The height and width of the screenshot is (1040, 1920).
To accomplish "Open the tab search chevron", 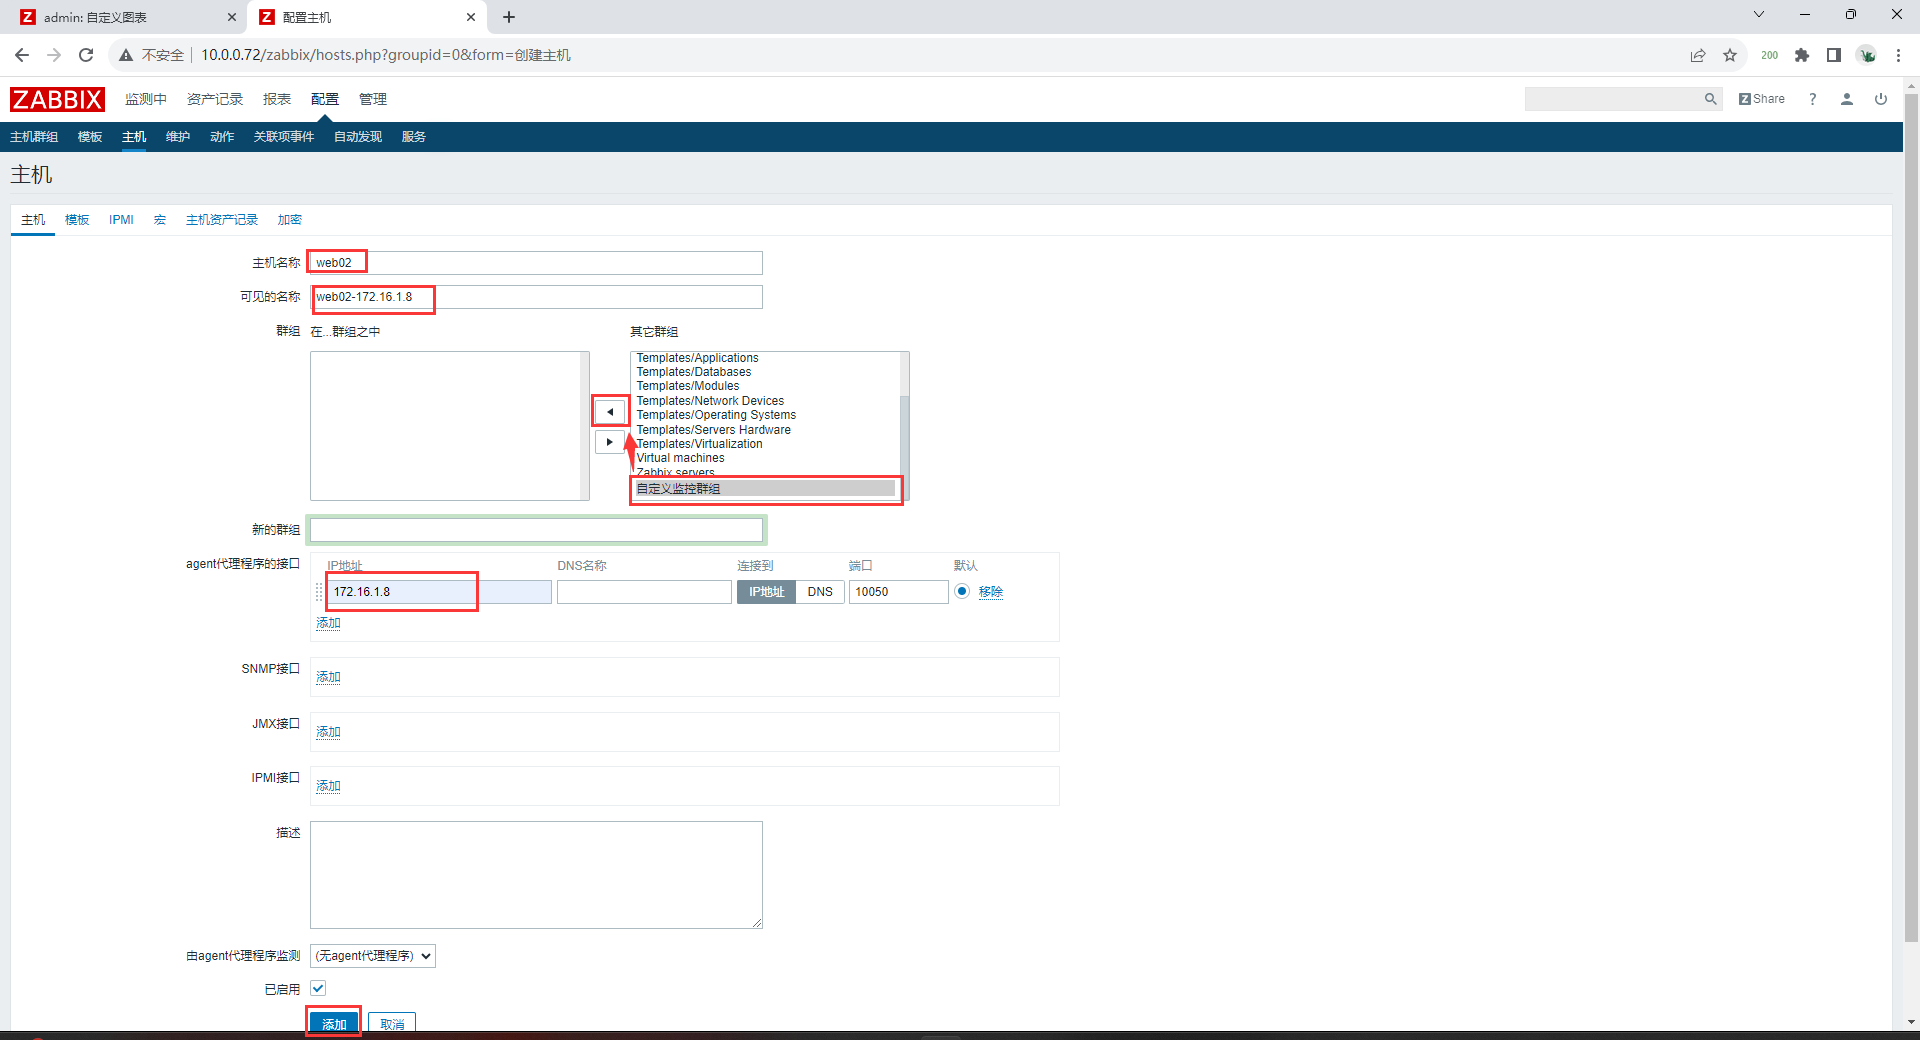I will 1759,15.
